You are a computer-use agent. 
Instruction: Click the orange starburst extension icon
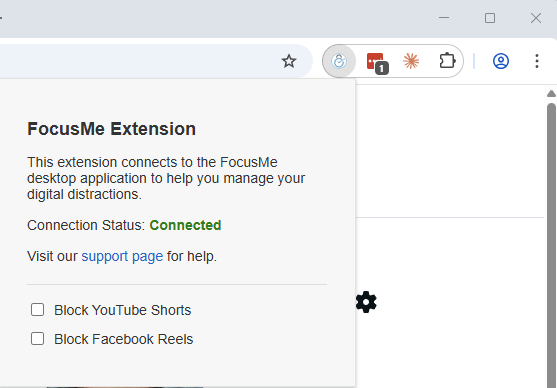coord(411,61)
